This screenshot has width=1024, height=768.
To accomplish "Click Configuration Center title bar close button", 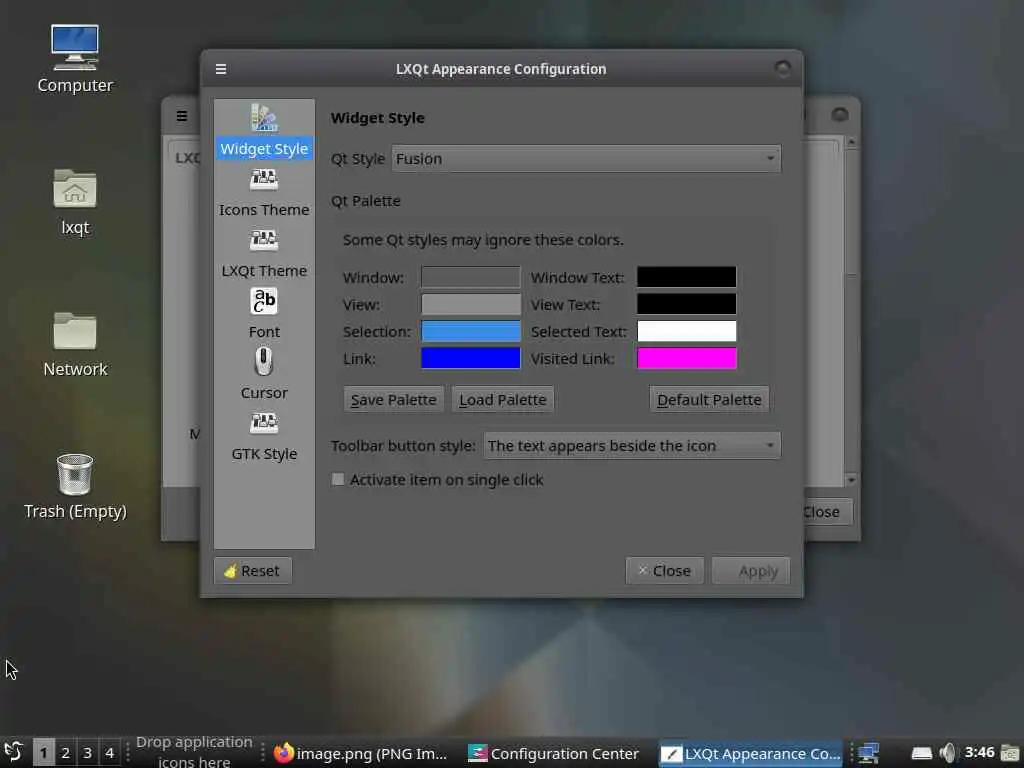I will (839, 115).
